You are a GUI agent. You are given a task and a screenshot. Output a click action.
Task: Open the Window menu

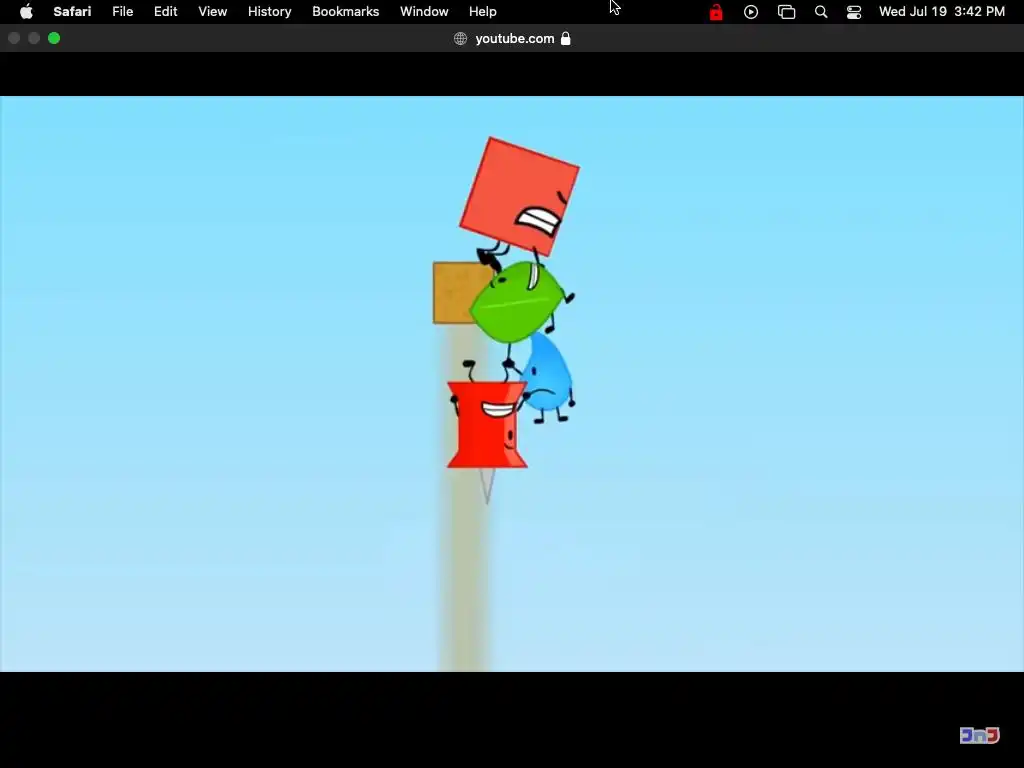[x=424, y=12]
